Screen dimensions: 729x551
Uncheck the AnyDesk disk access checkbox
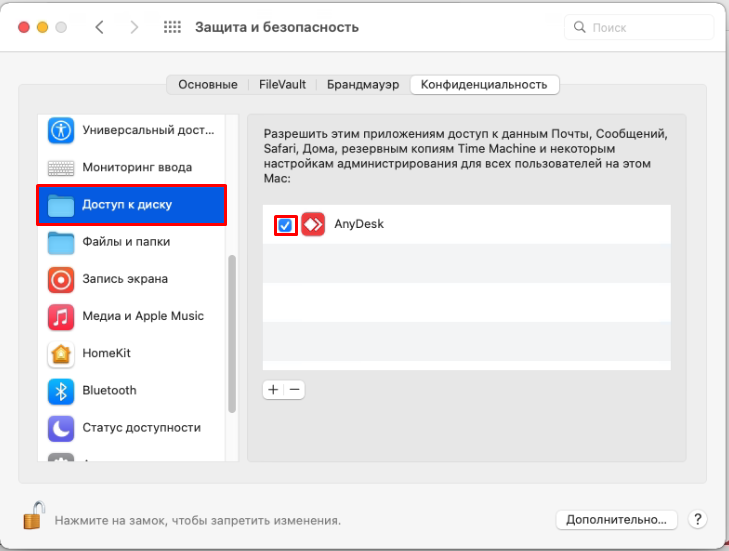pyautogui.click(x=285, y=225)
